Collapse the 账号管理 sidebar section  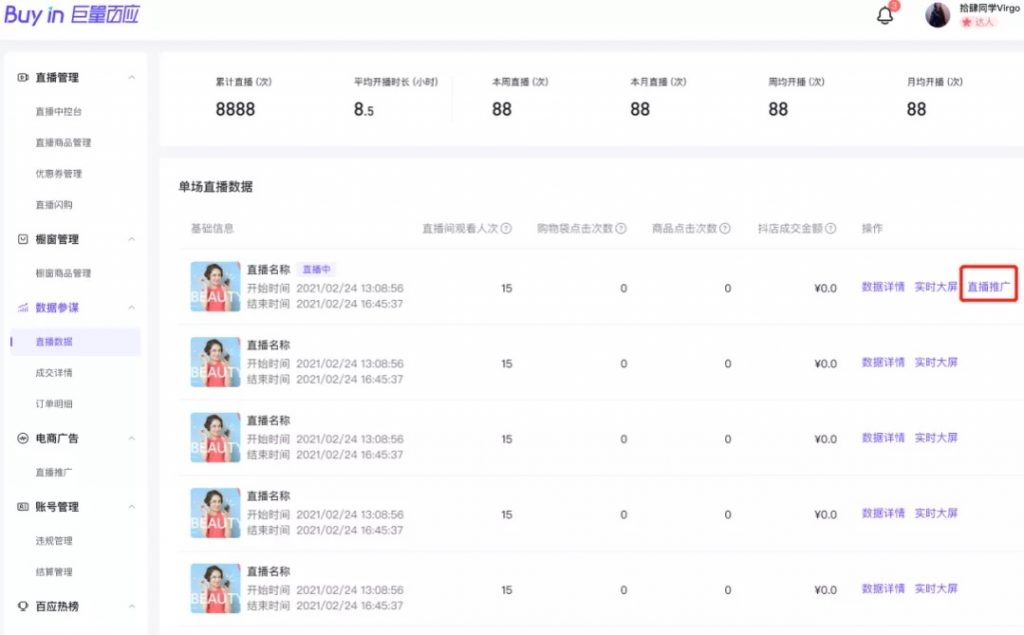132,507
